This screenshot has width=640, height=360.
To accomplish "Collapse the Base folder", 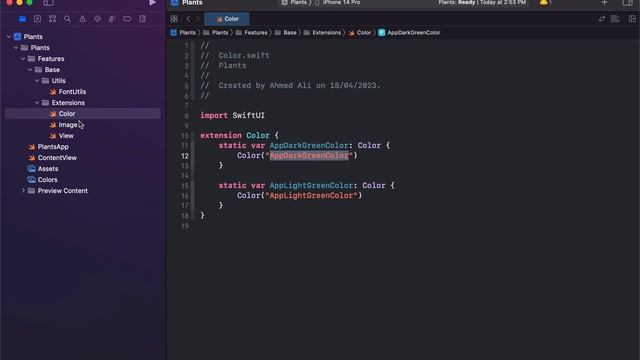I will 30,70.
